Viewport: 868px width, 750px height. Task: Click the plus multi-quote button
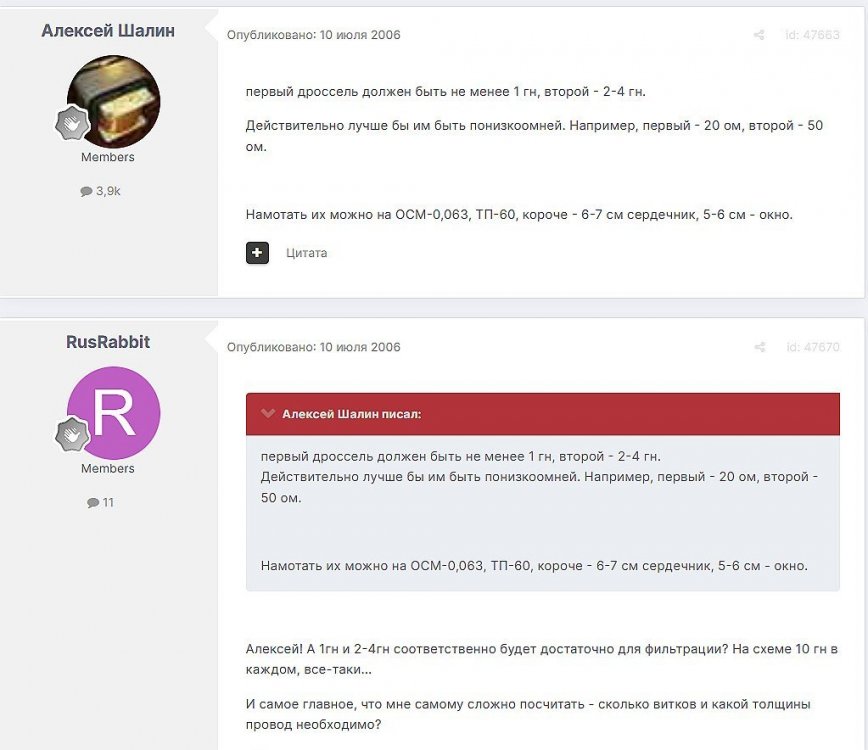pyautogui.click(x=257, y=252)
